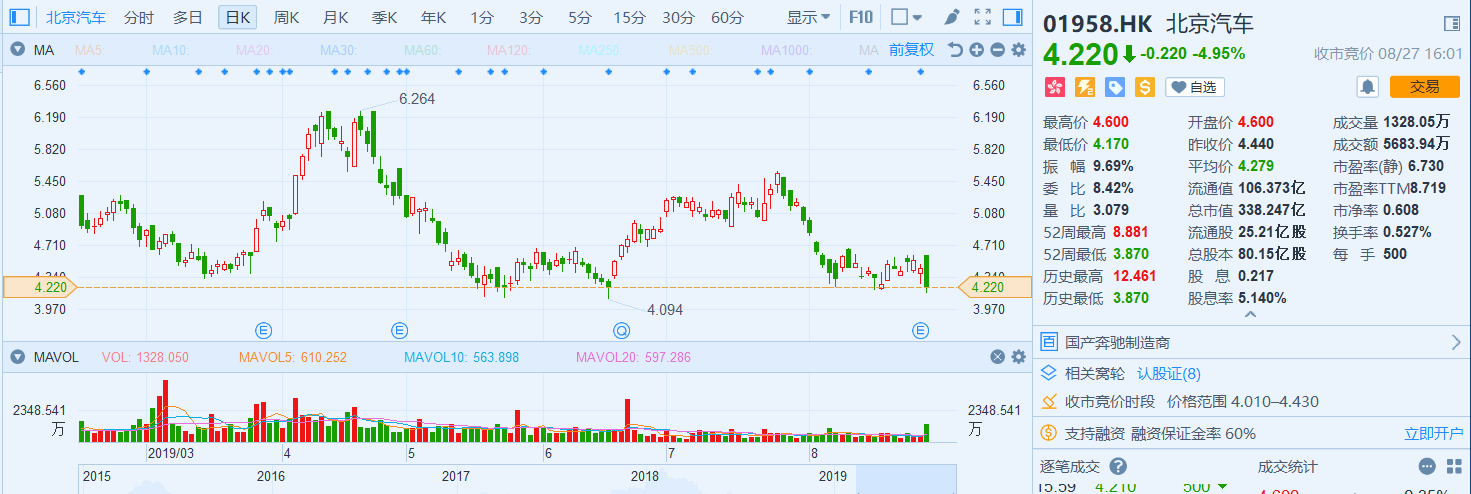Switch to 30分 minute chart
Image resolution: width=1471 pixels, height=494 pixels.
tap(678, 17)
